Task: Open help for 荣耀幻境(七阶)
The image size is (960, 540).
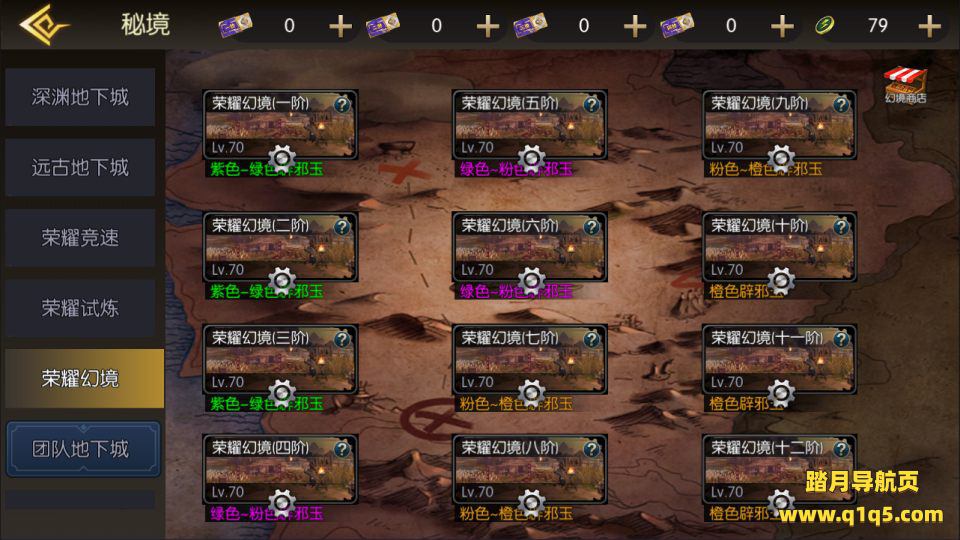Action: pyautogui.click(x=592, y=339)
